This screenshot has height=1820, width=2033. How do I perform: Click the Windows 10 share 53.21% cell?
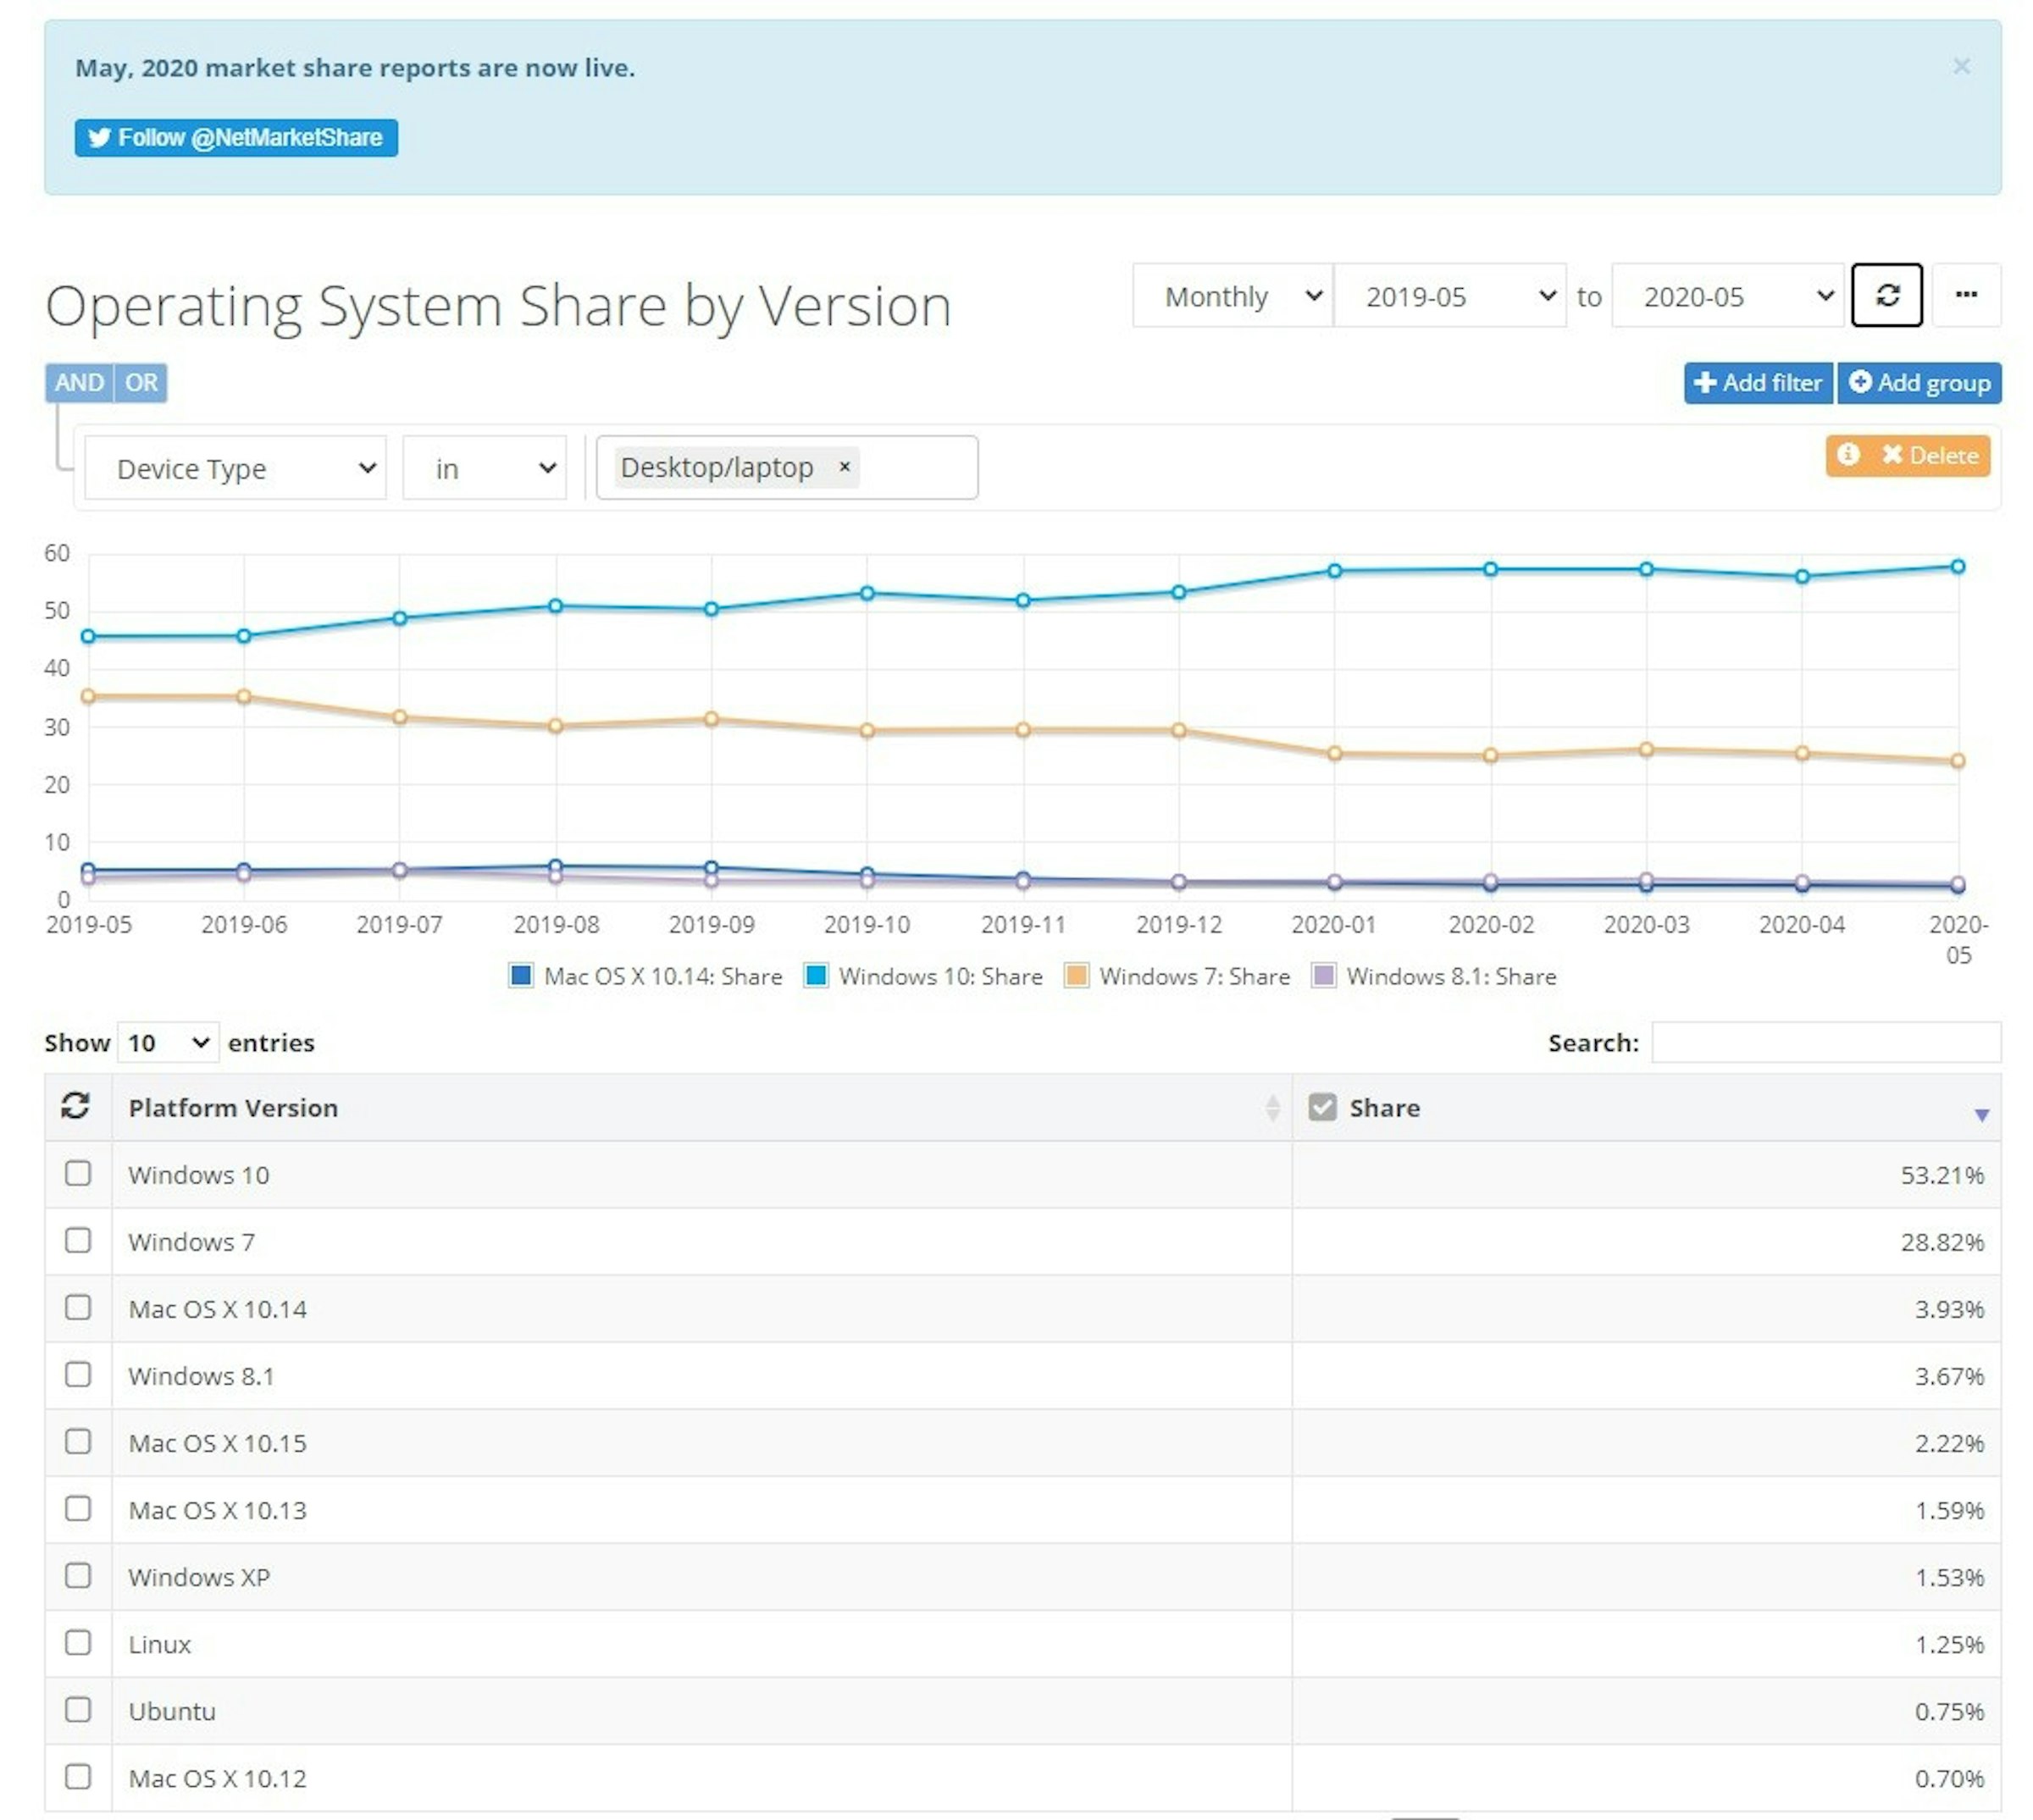(x=1646, y=1174)
